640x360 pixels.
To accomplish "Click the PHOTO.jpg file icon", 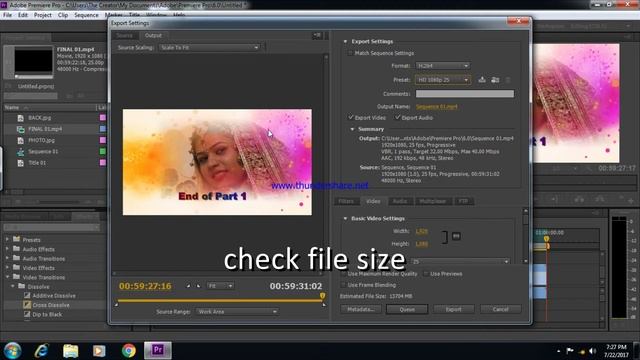I will point(20,140).
